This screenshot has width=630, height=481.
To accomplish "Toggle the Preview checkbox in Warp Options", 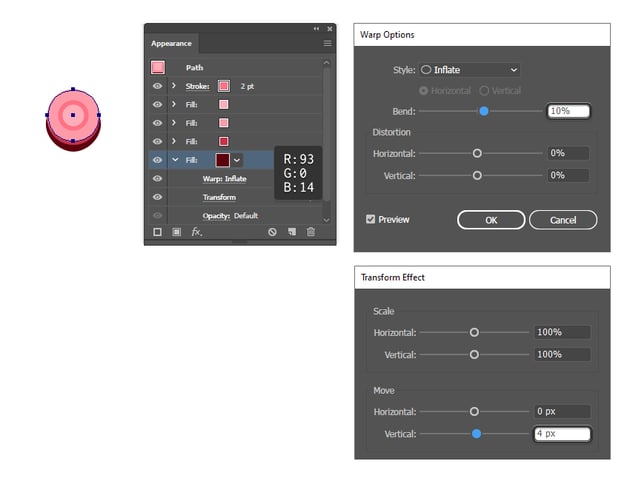I will click(370, 219).
